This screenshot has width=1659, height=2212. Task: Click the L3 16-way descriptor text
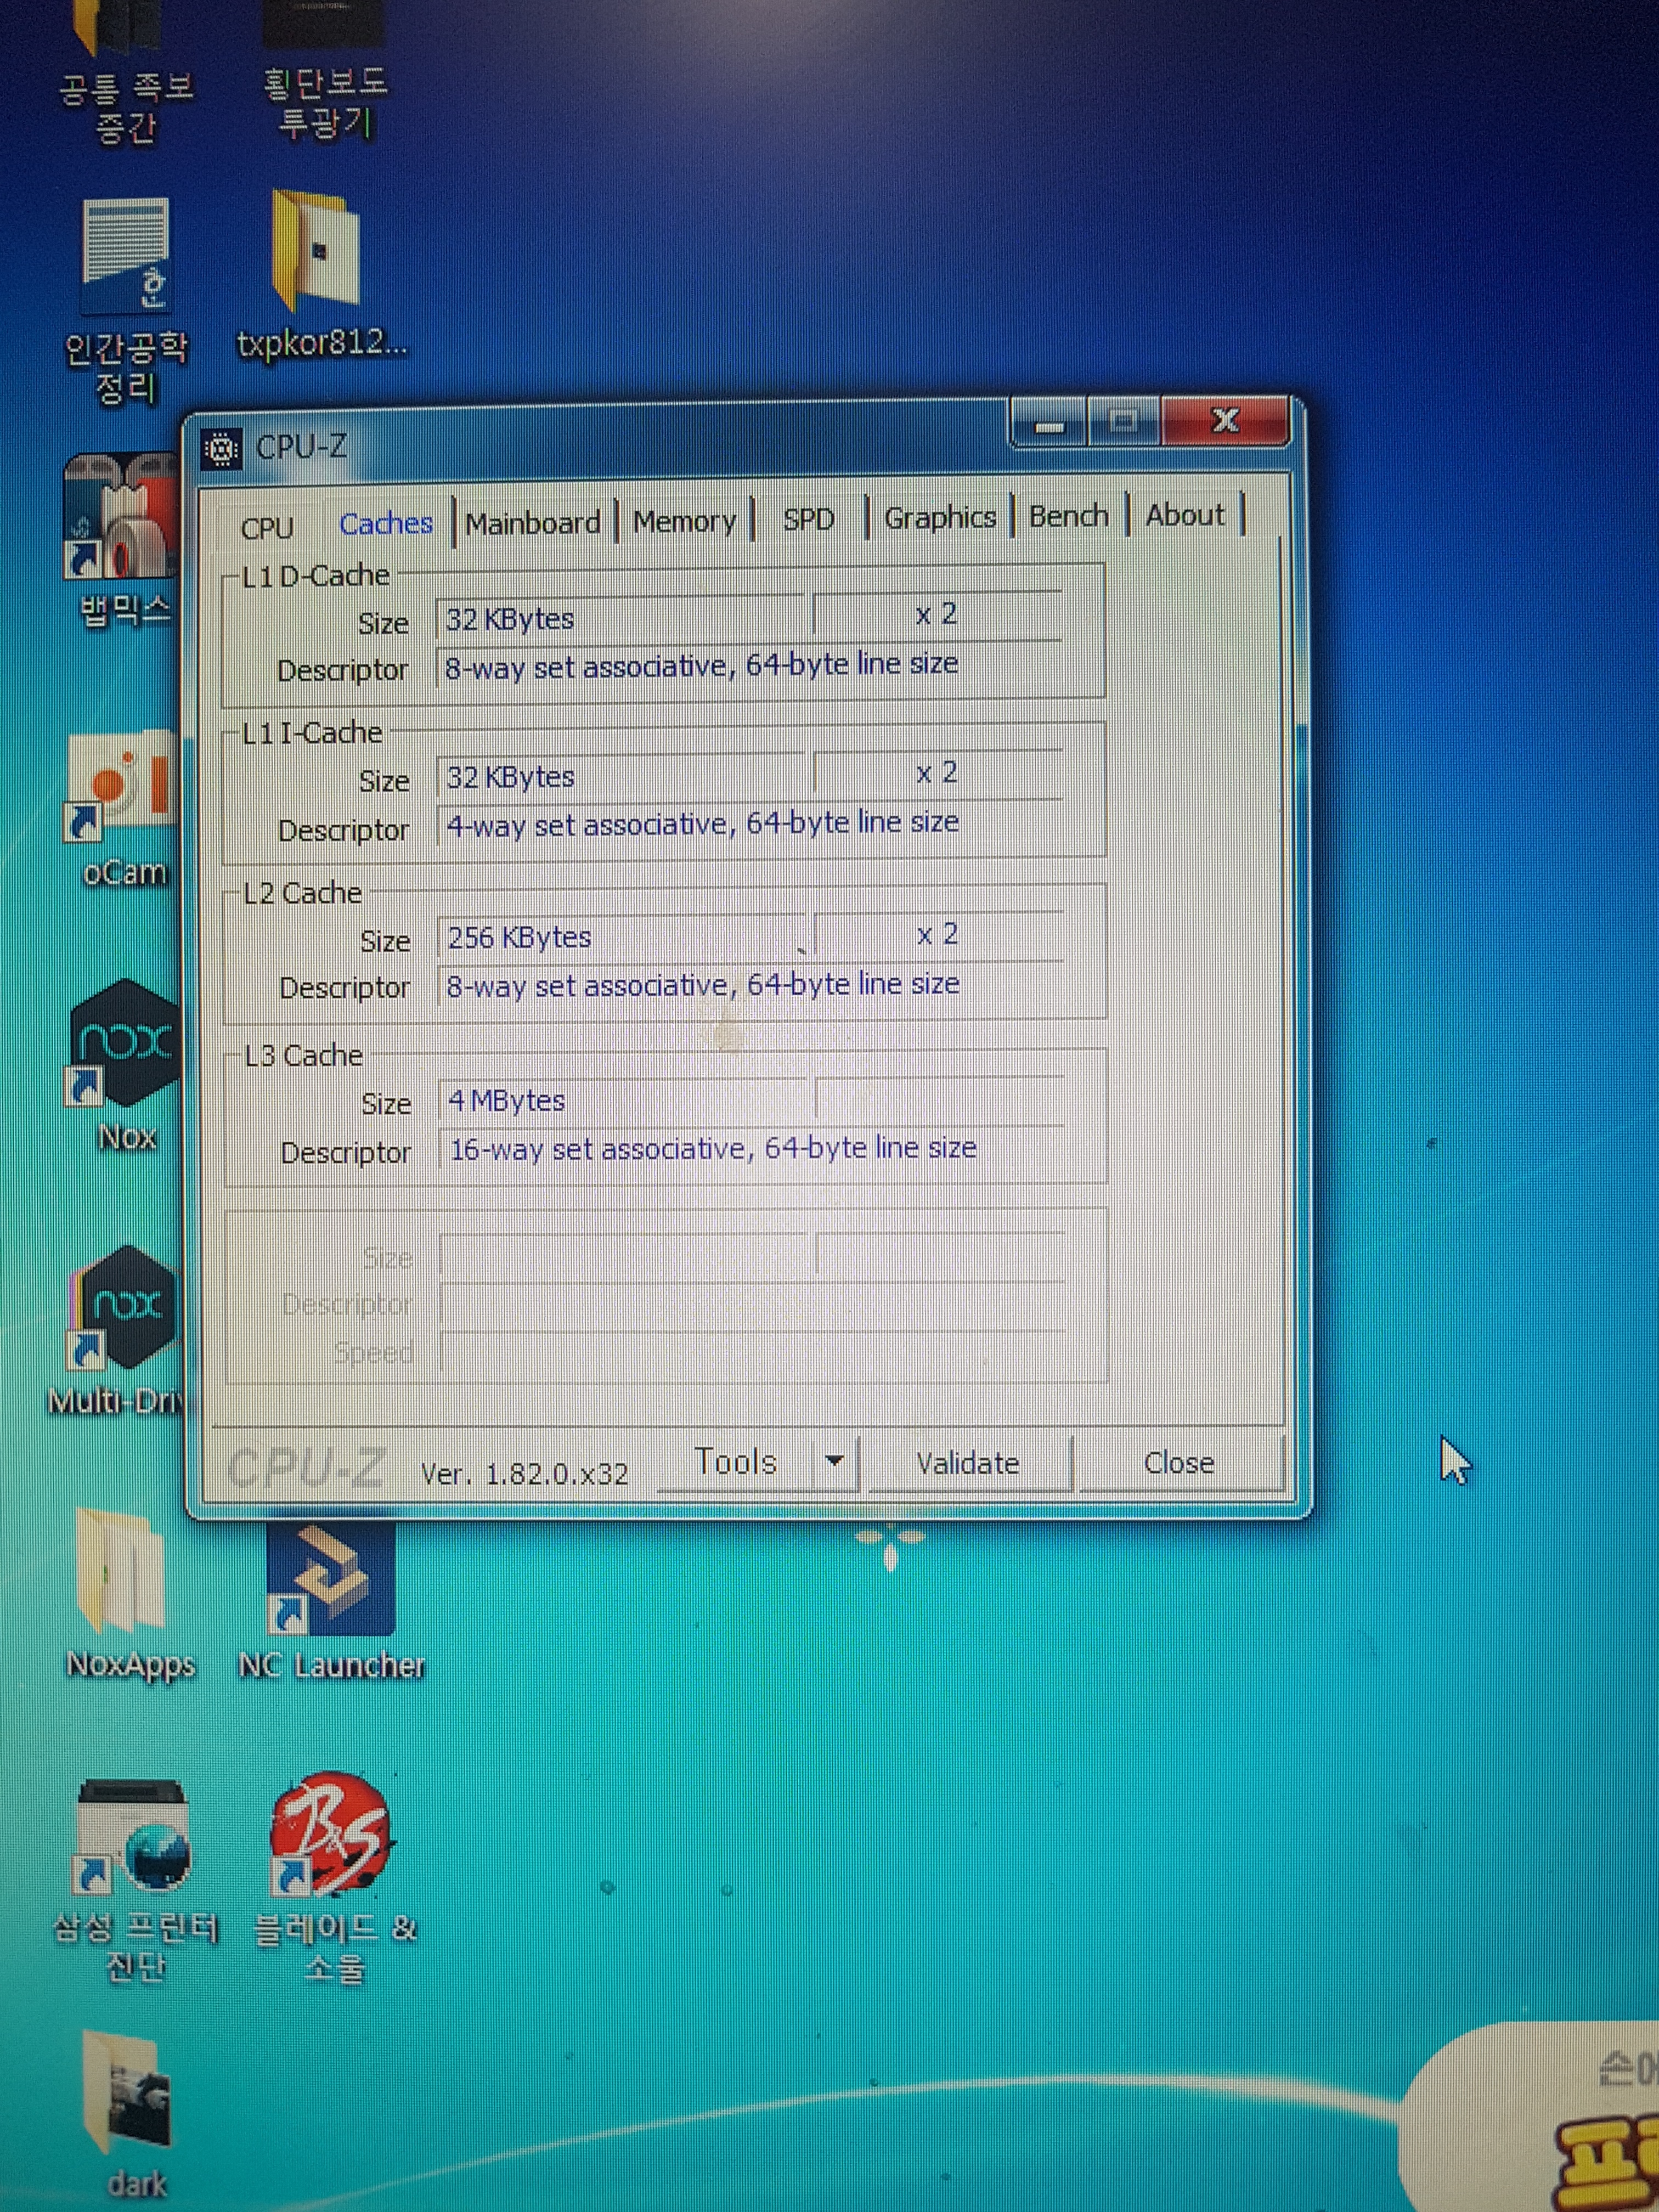[713, 1148]
